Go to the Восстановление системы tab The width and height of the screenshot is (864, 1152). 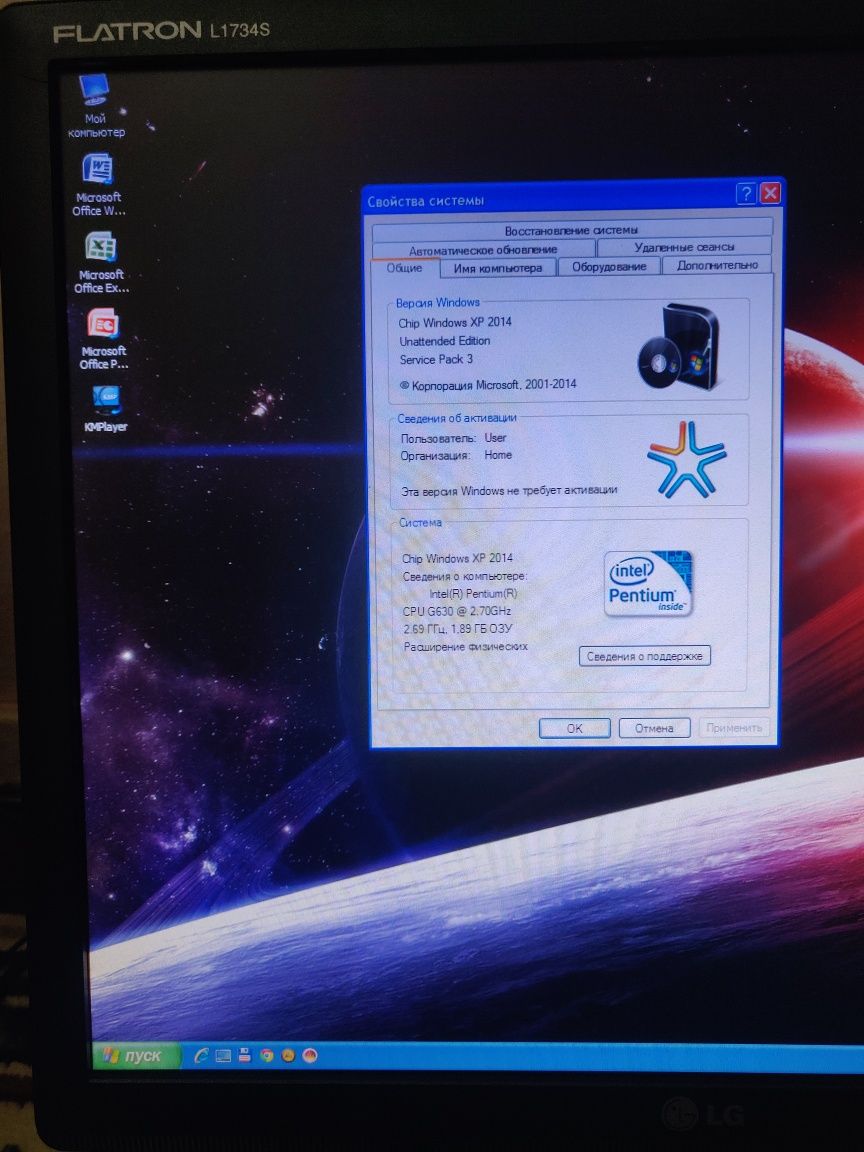click(x=571, y=230)
